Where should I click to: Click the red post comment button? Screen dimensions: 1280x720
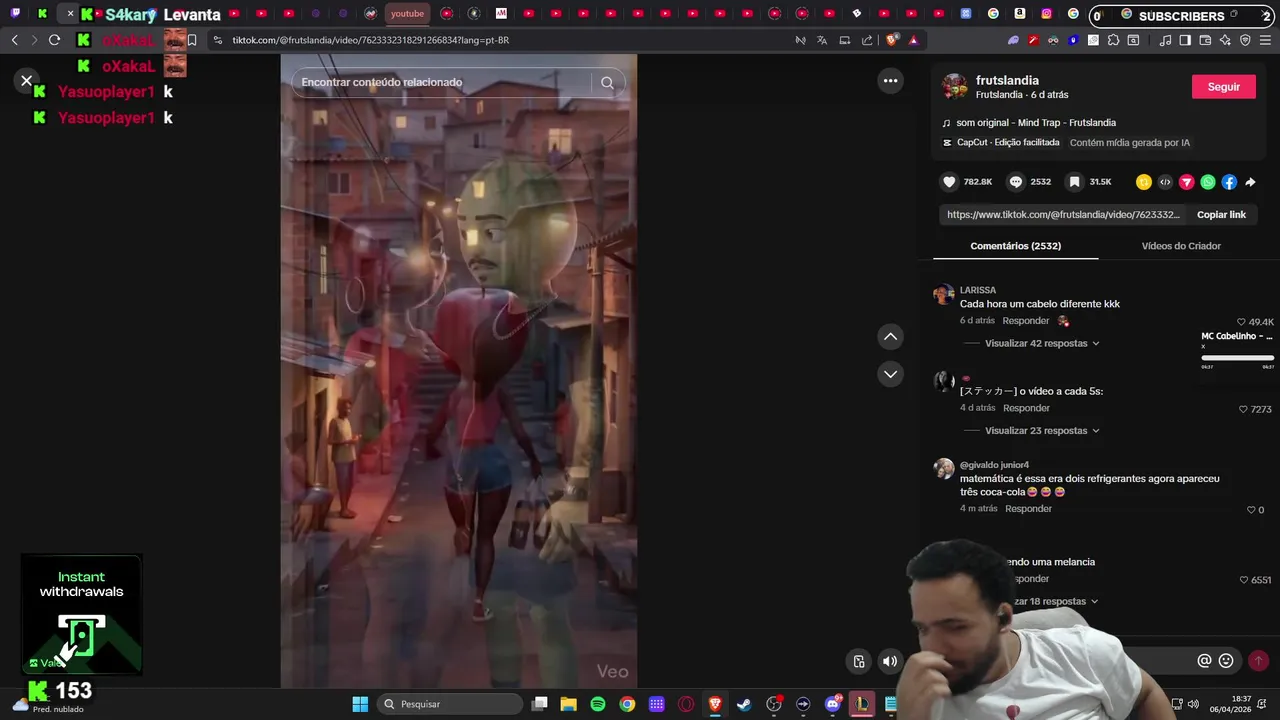pyautogui.click(x=1258, y=661)
